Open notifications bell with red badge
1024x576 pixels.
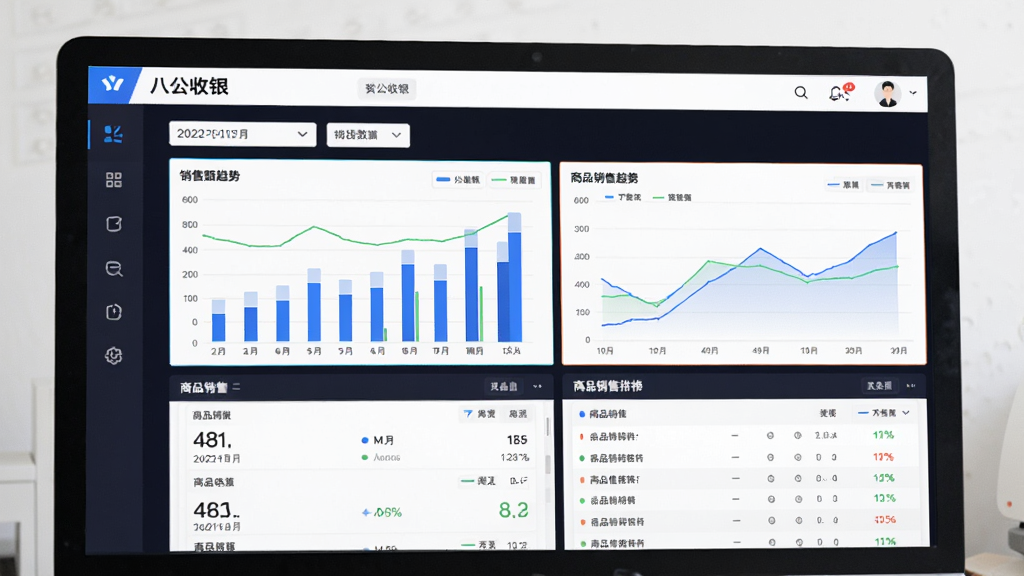tap(840, 93)
